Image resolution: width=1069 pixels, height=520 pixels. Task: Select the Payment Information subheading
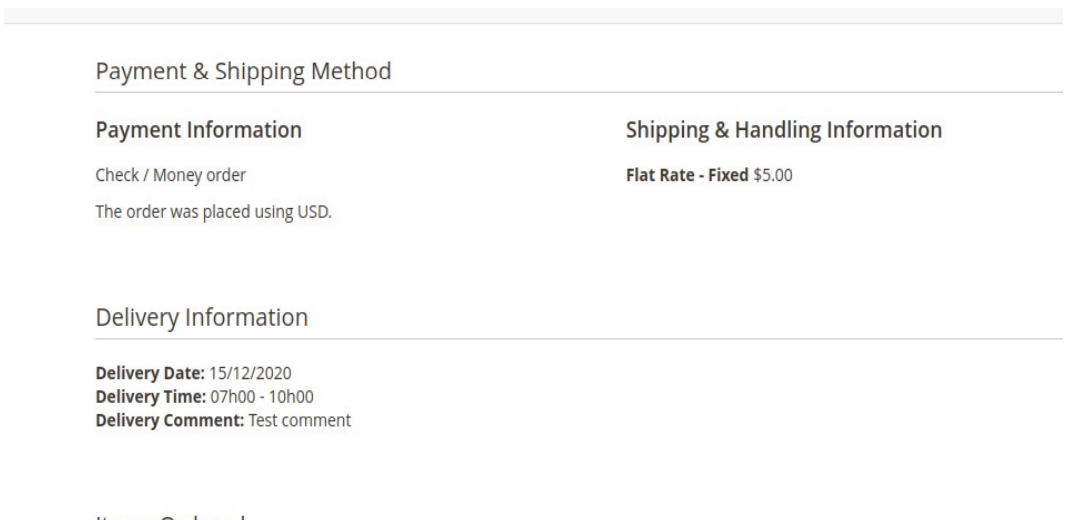[x=198, y=130]
